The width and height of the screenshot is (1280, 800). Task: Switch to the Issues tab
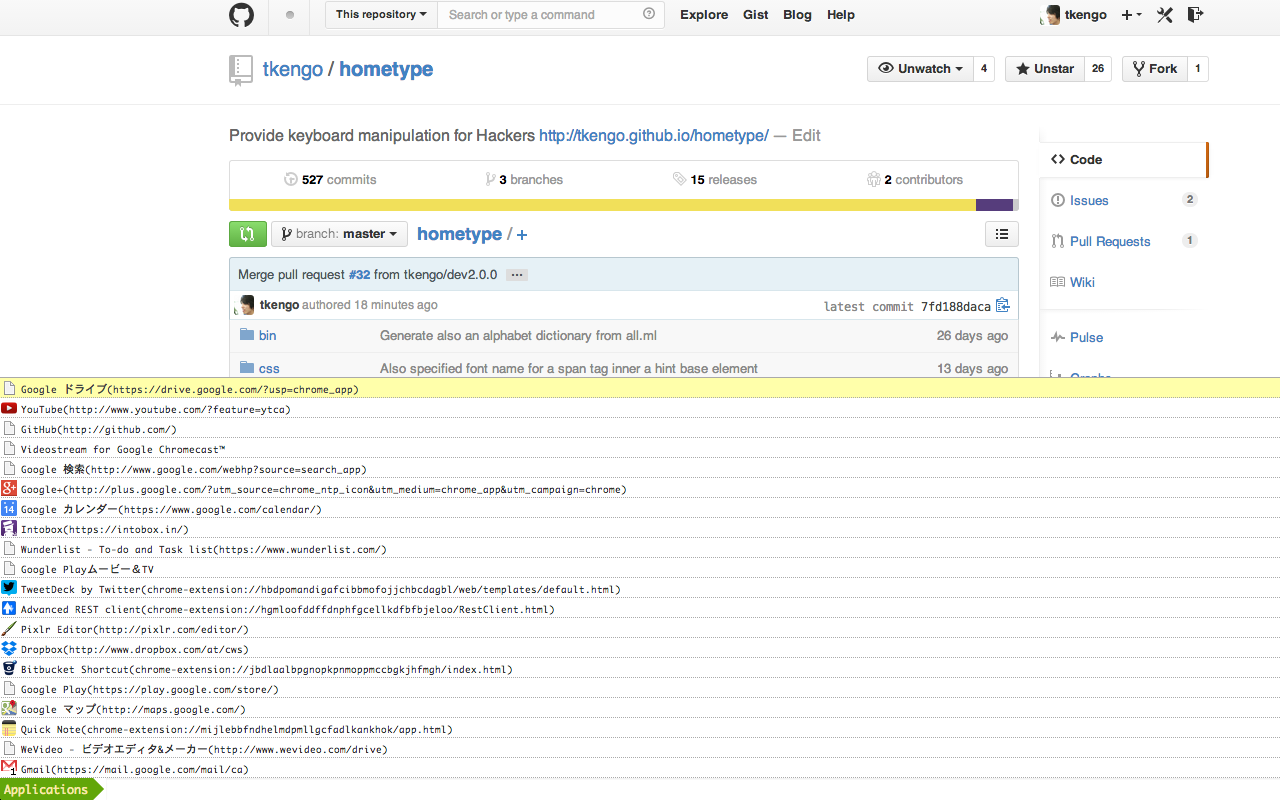click(x=1123, y=200)
